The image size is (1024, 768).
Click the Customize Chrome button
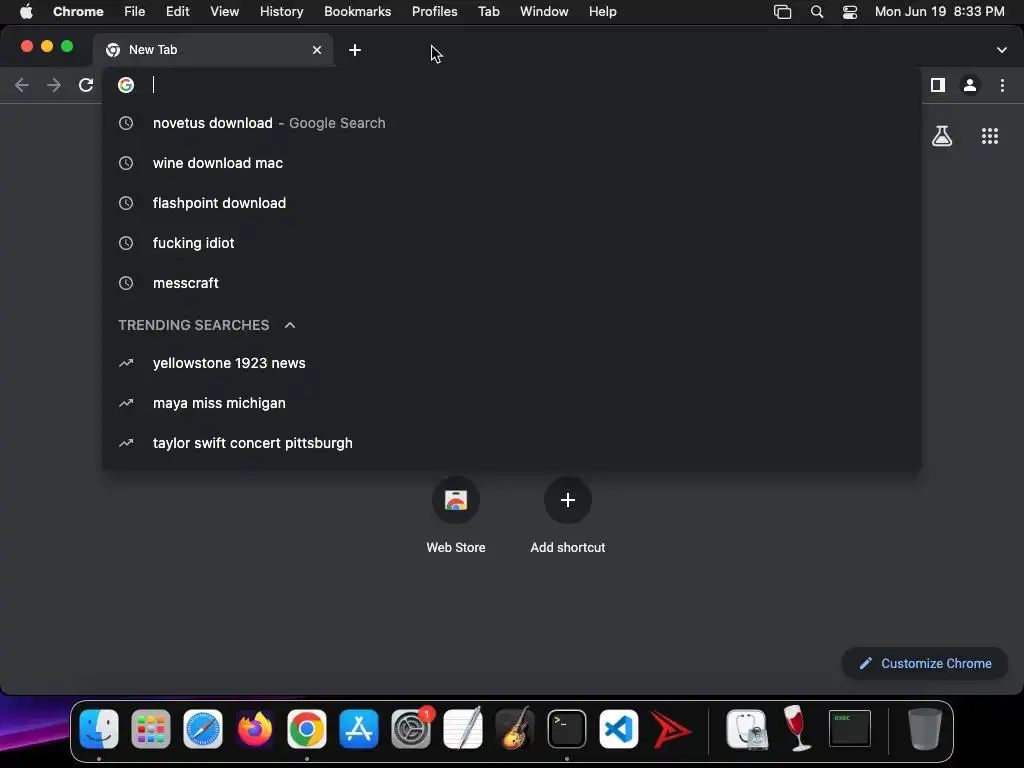[925, 664]
